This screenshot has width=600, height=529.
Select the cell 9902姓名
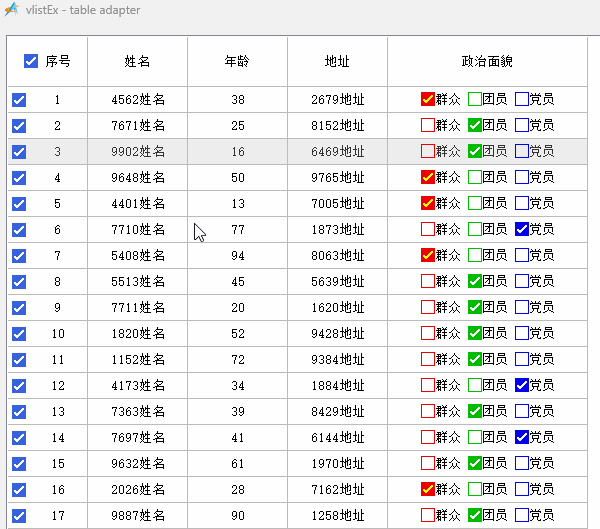137,152
